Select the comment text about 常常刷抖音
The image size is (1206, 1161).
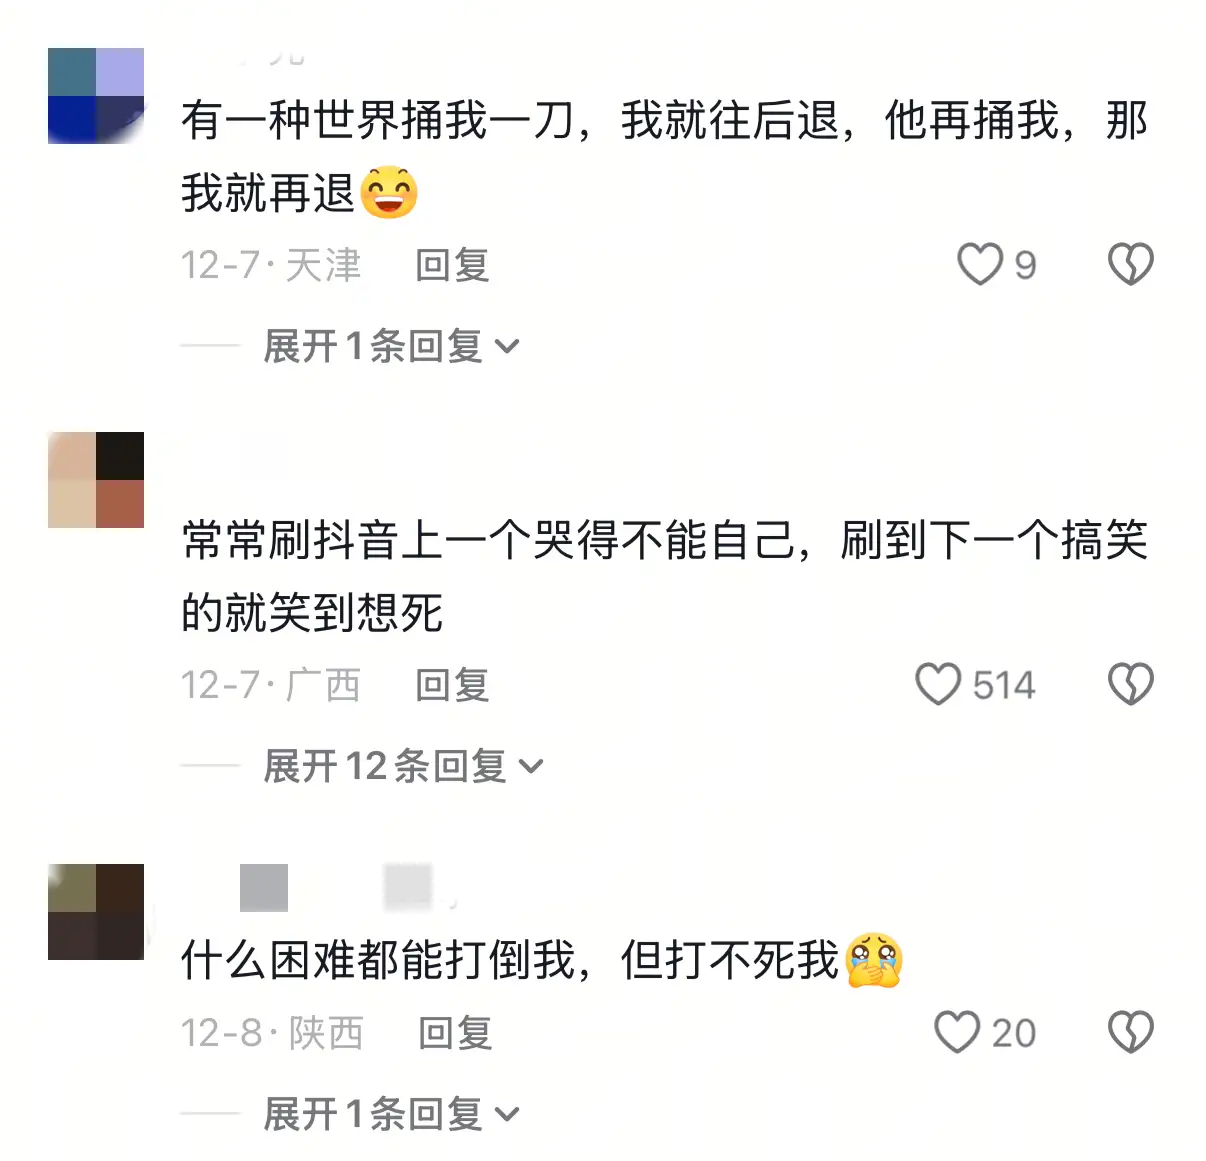point(664,576)
